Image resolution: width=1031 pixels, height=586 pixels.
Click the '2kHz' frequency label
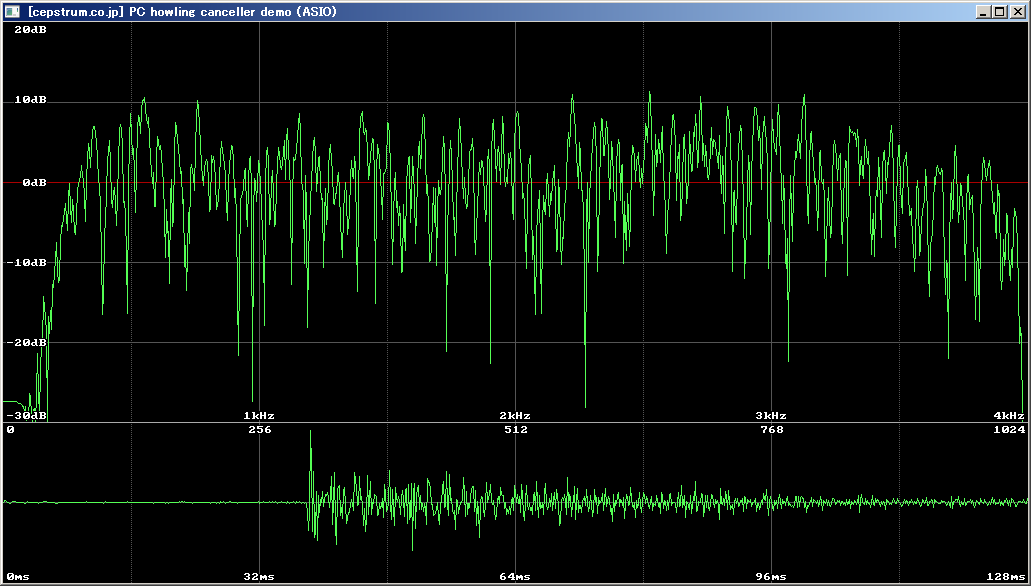(515, 416)
